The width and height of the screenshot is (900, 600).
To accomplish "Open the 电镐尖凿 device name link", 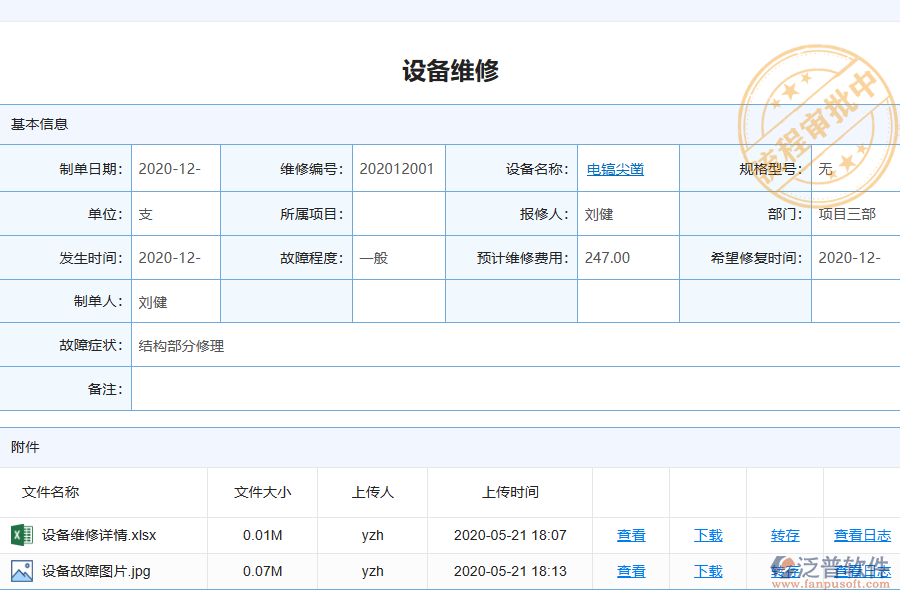I will pyautogui.click(x=615, y=169).
